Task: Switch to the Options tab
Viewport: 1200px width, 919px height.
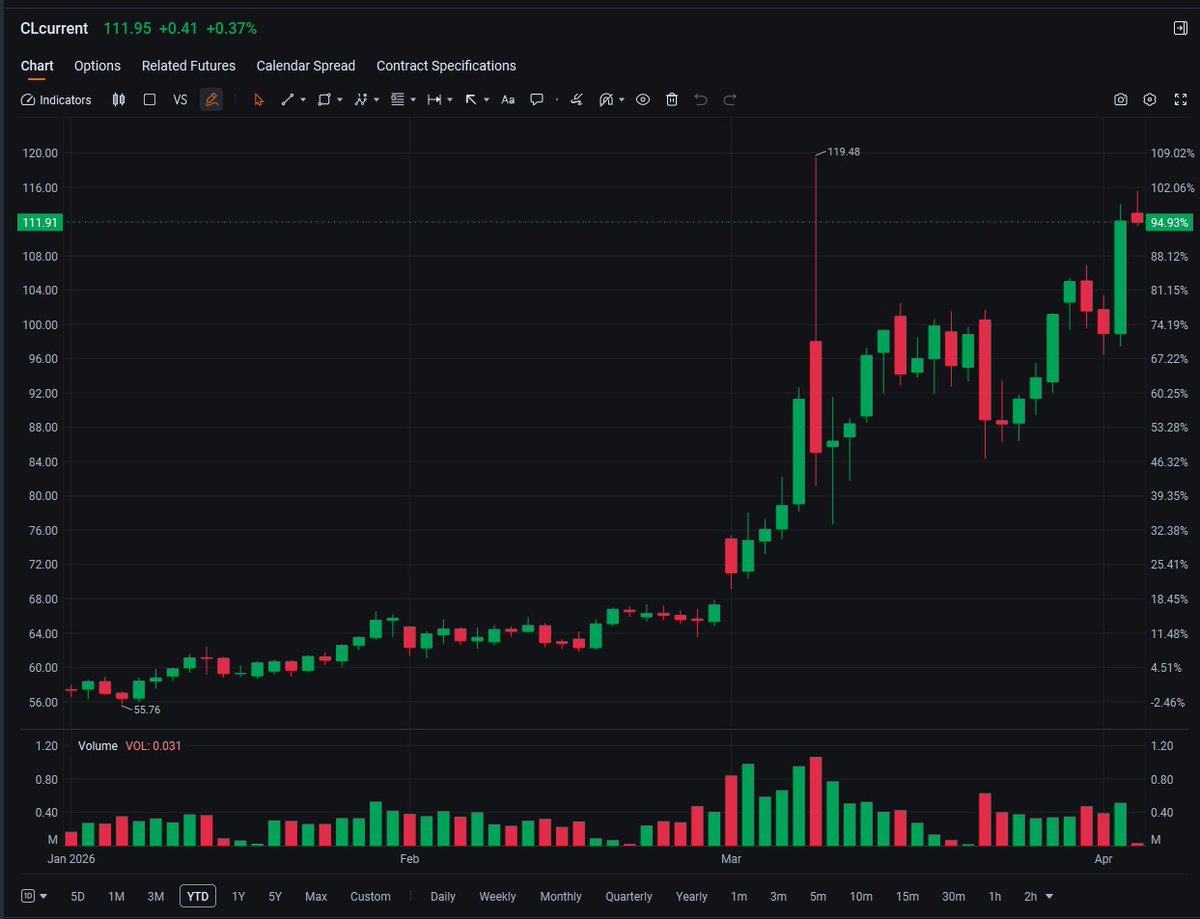Action: point(97,66)
